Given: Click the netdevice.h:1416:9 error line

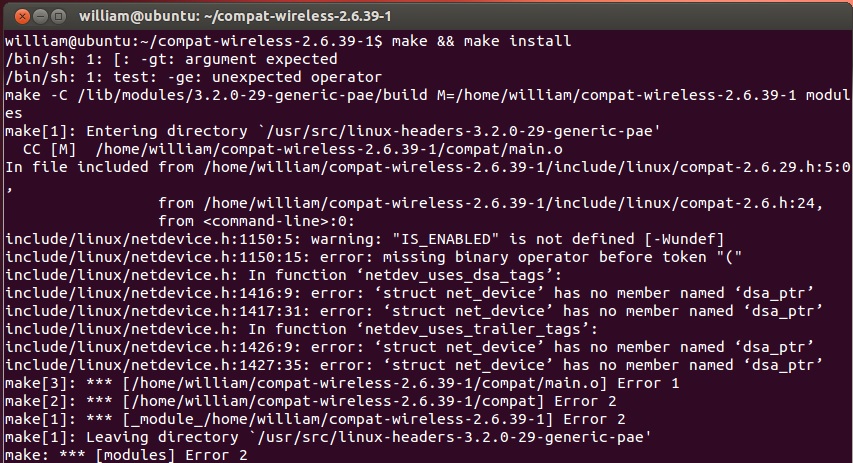Looking at the screenshot, I should pyautogui.click(x=409, y=293).
